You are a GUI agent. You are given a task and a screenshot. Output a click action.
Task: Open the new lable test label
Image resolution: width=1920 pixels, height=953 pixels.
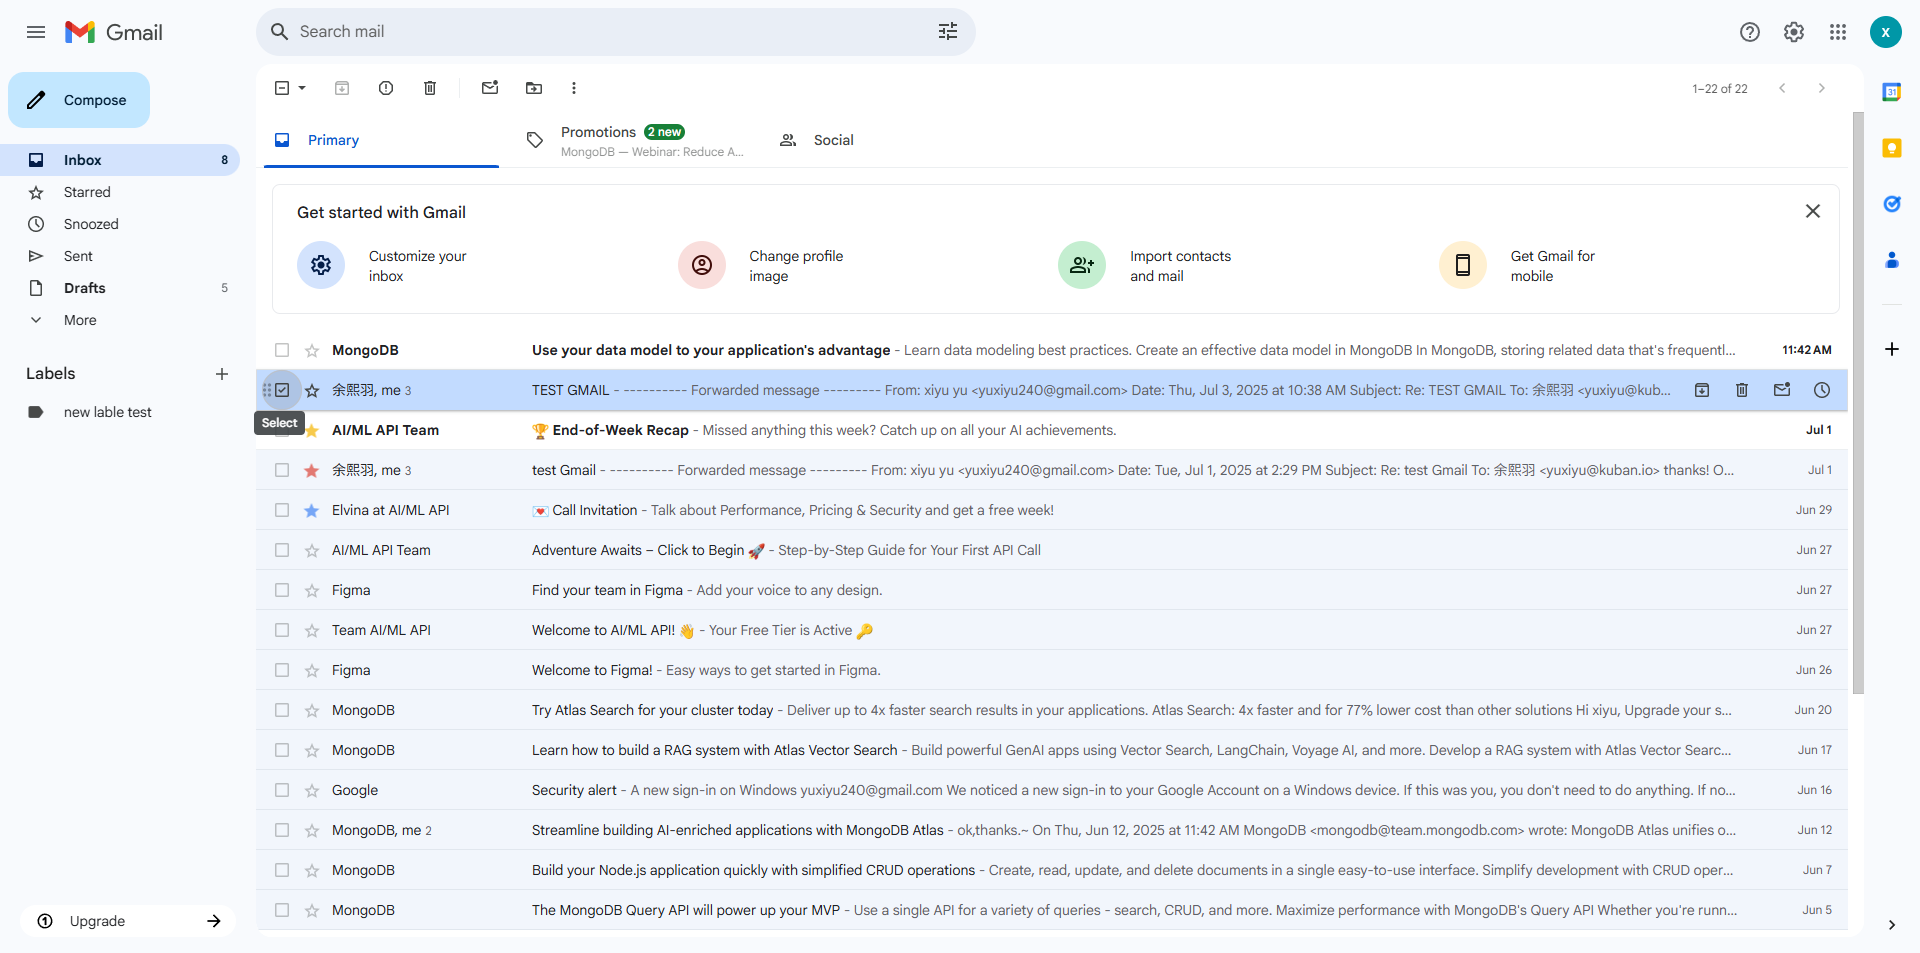tap(107, 412)
